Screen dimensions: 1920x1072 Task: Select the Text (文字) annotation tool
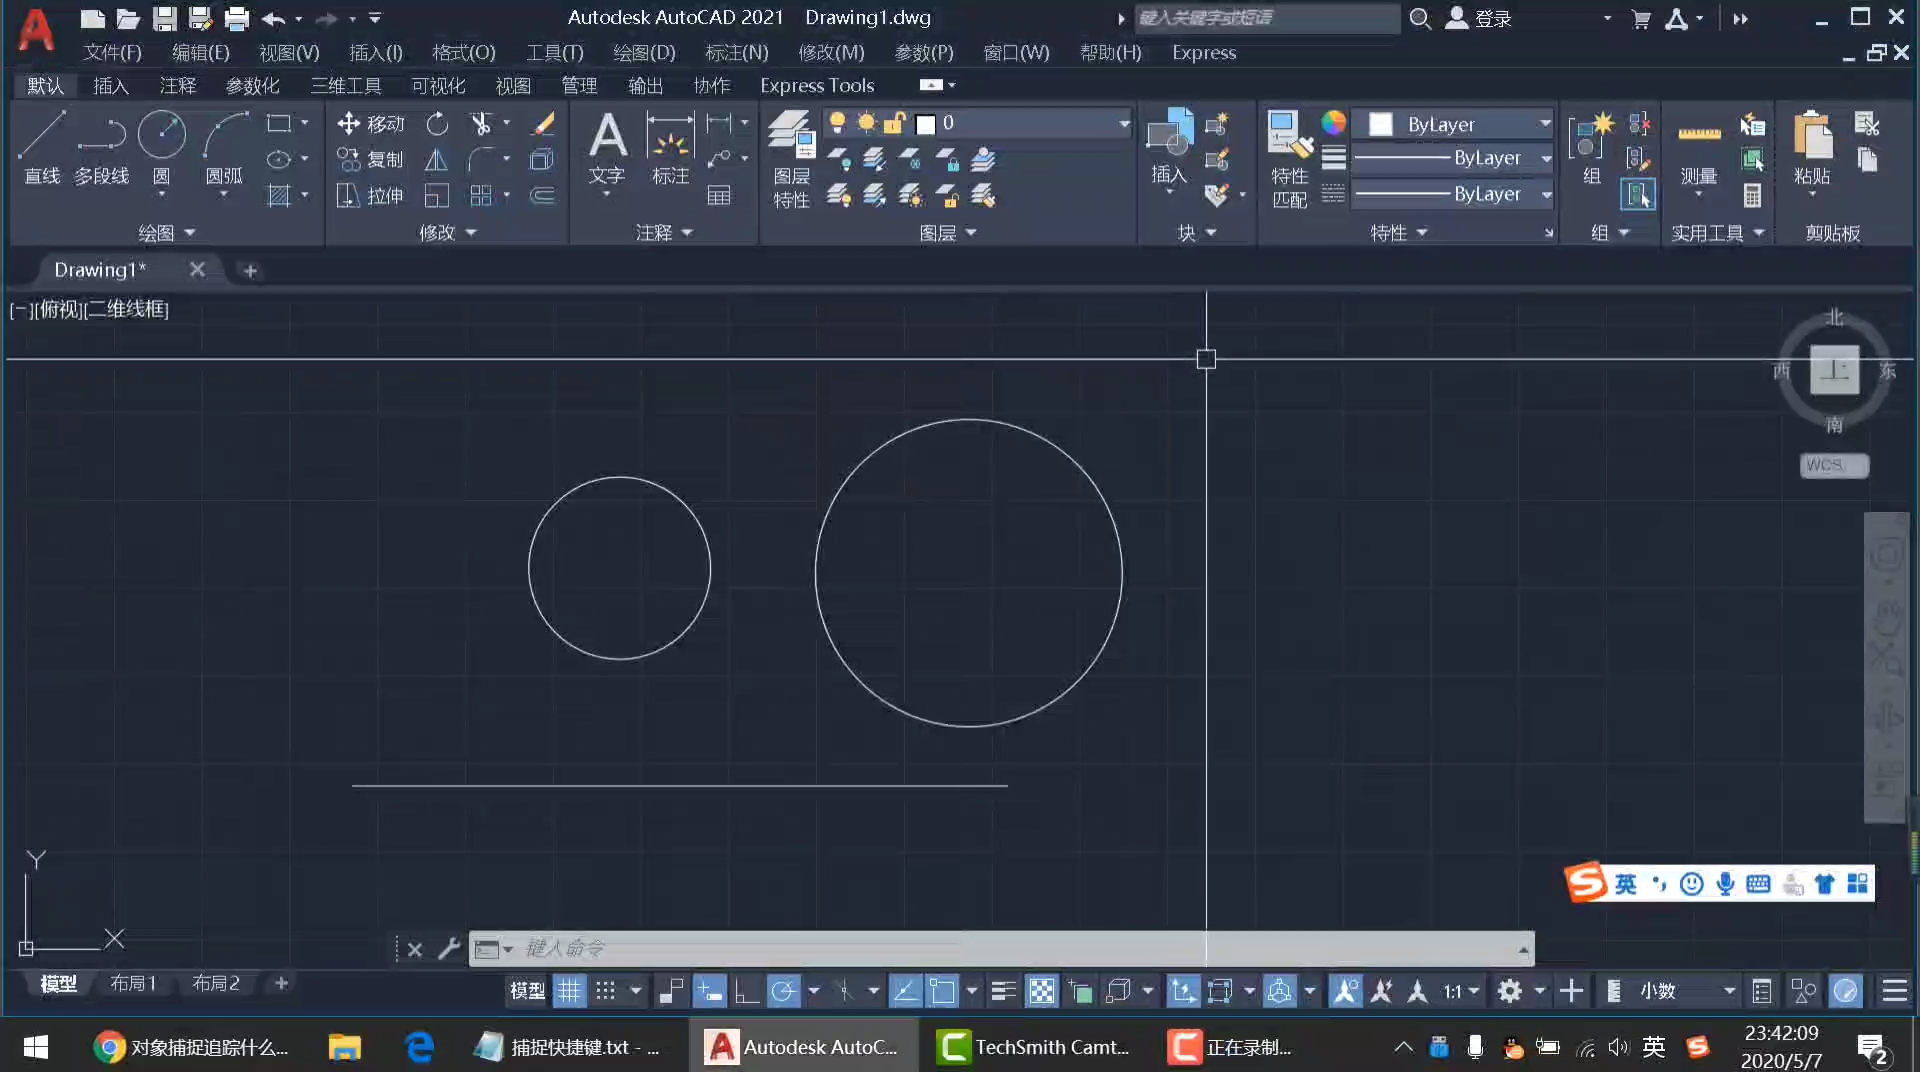point(607,148)
